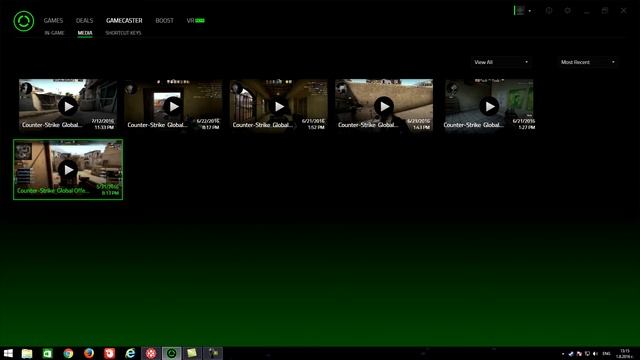Open the Windows Start menu
Image resolution: width=640 pixels, height=360 pixels.
click(x=8, y=353)
